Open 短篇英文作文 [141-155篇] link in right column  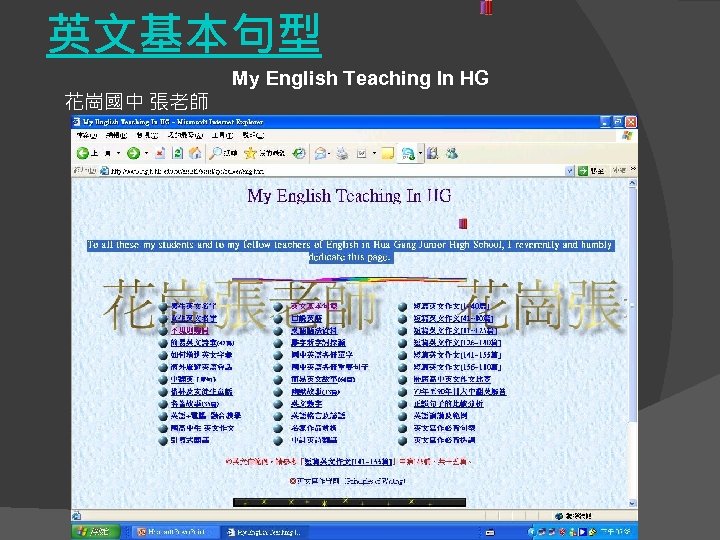(x=457, y=355)
